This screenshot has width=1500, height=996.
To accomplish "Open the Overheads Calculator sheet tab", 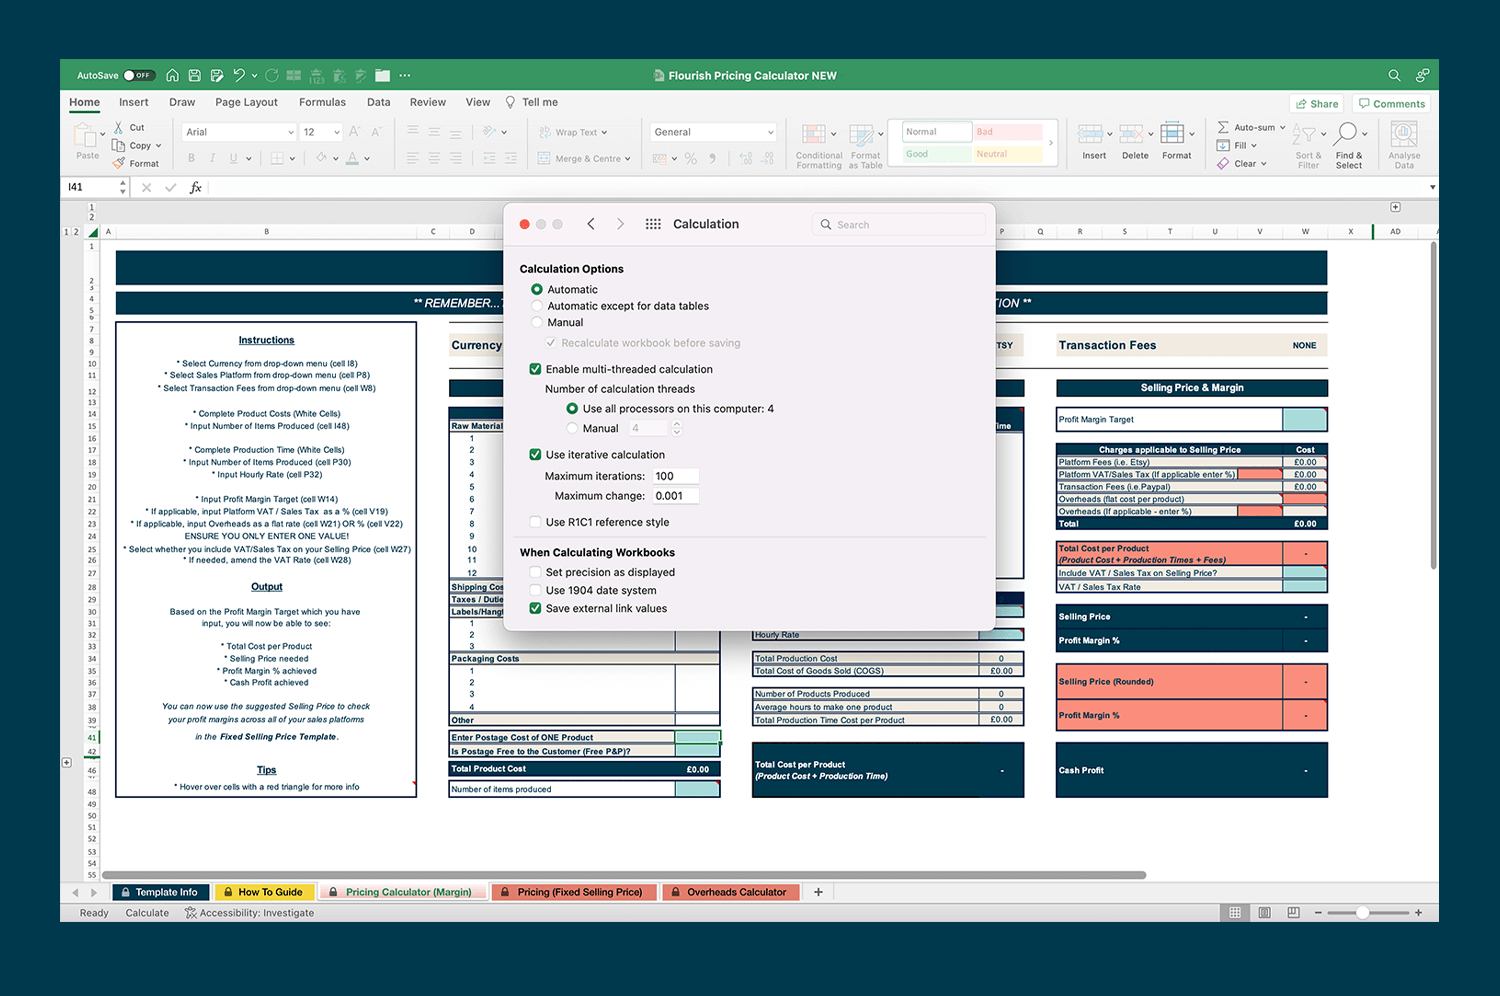I will [730, 891].
